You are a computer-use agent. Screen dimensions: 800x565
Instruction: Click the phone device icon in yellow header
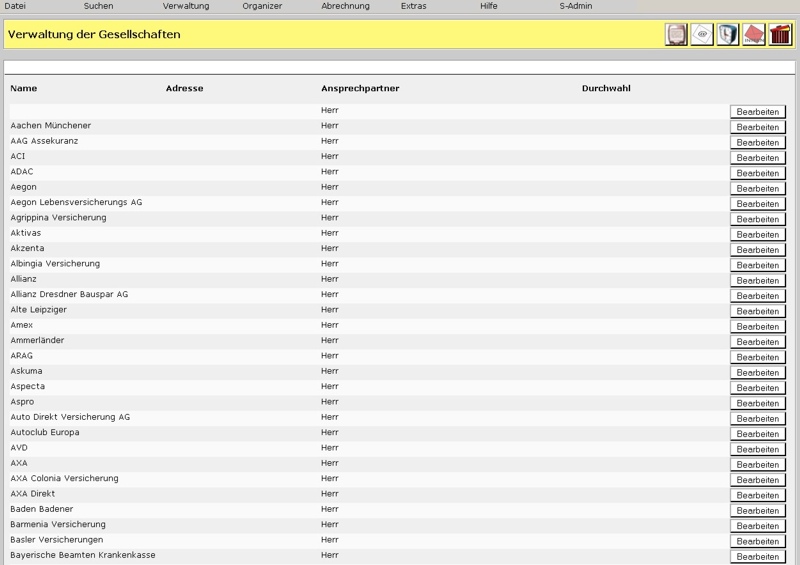click(676, 35)
